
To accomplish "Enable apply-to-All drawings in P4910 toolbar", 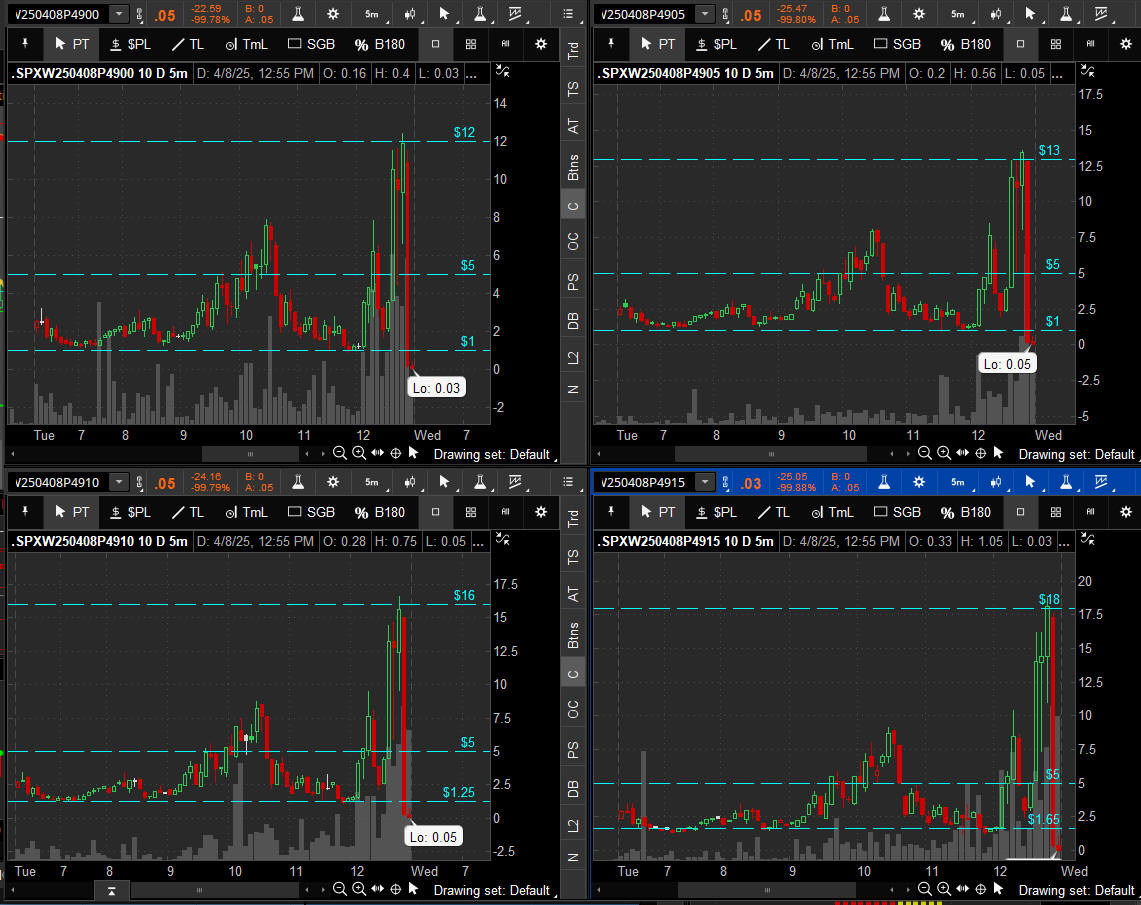I will (505, 512).
